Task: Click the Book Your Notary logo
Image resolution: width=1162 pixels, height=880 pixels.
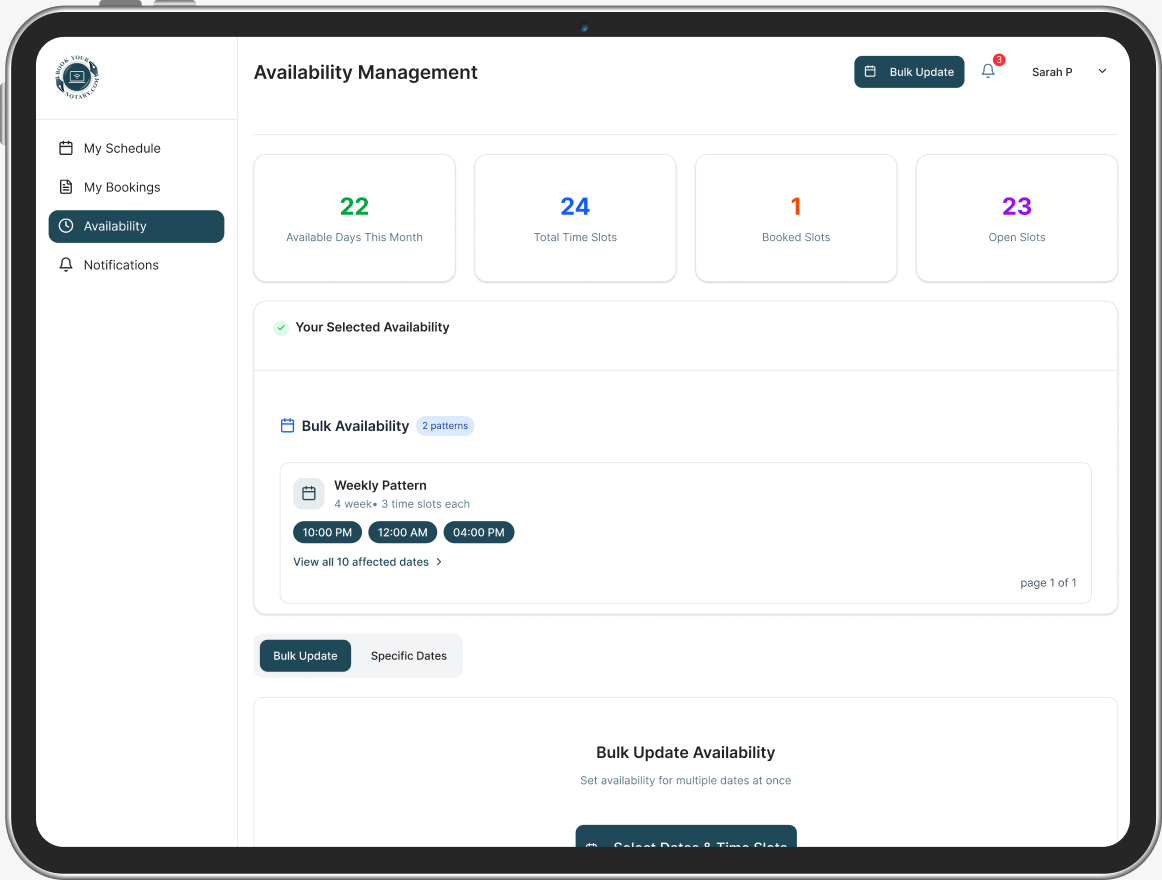Action: coord(77,77)
